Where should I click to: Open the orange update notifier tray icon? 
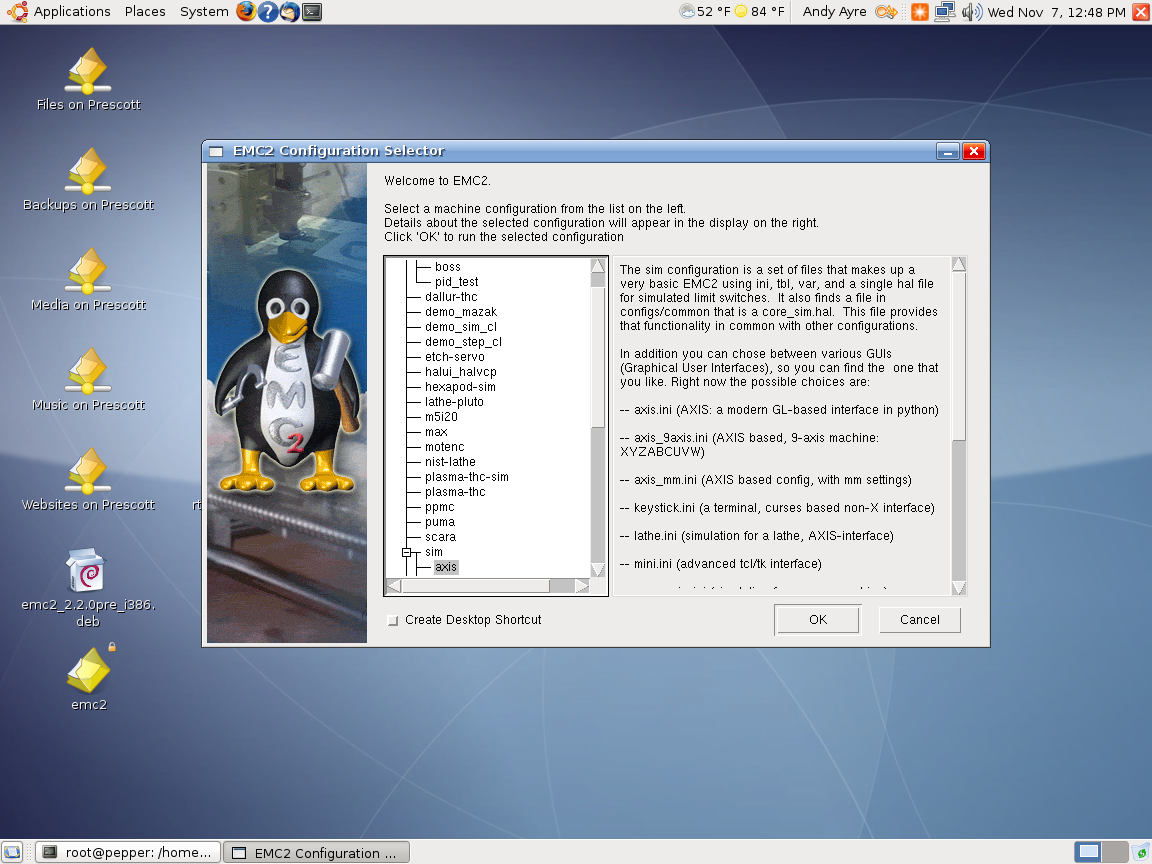click(x=920, y=12)
